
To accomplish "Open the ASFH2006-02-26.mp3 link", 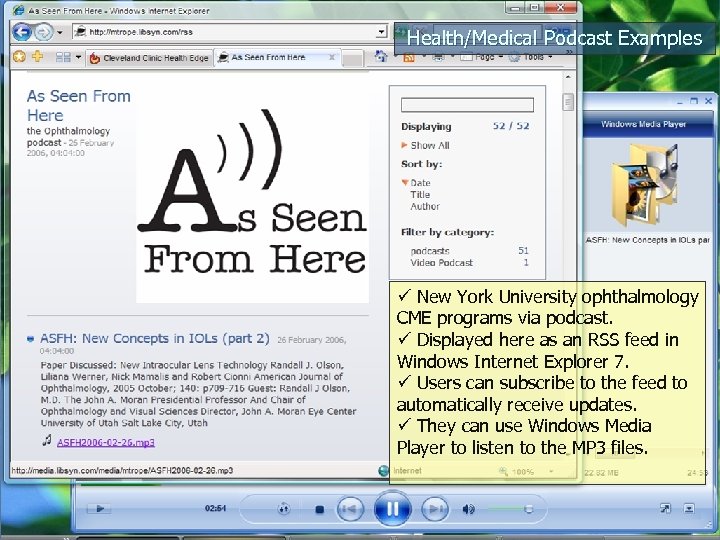I will coord(106,442).
